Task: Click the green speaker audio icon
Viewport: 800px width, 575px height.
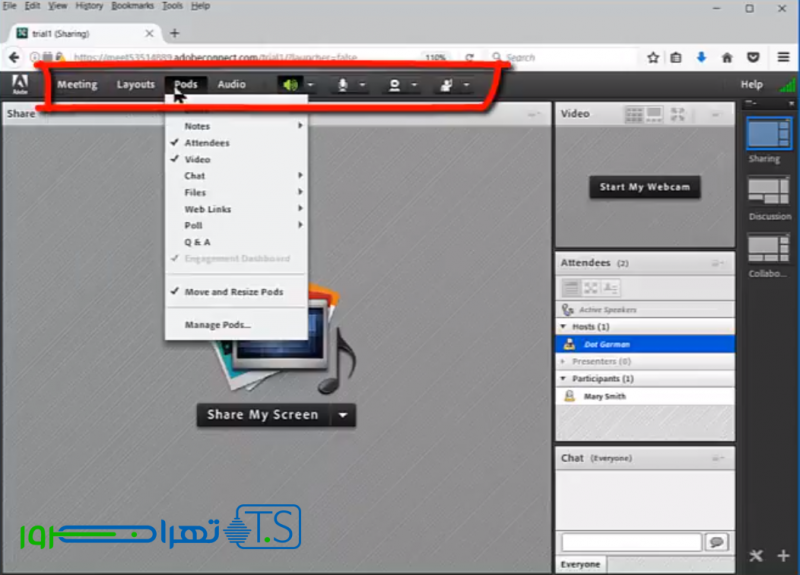Action: click(x=290, y=85)
